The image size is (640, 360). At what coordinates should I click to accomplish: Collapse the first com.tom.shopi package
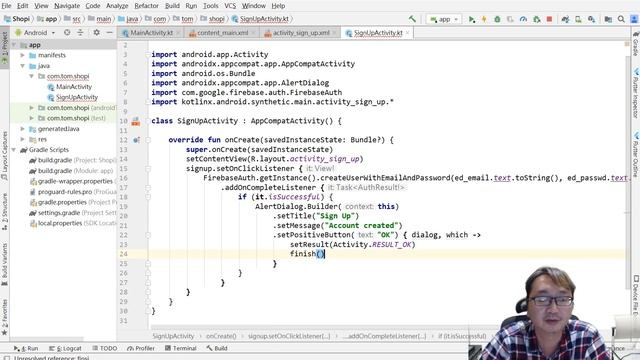pos(31,76)
